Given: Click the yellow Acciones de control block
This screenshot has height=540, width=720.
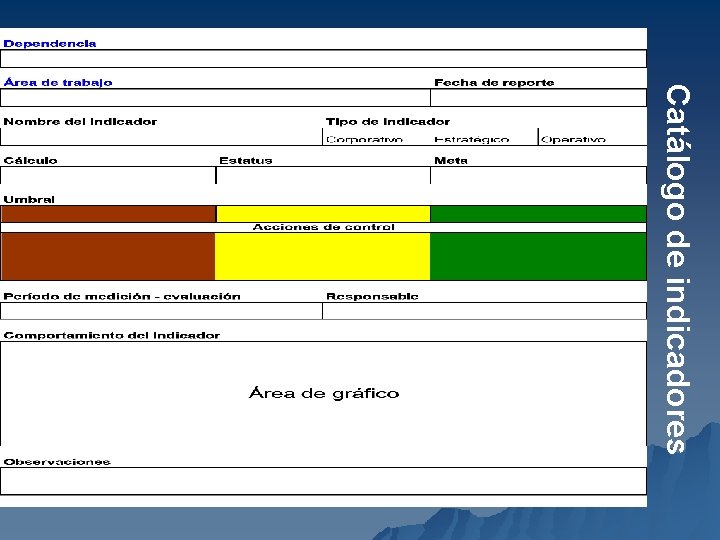Looking at the screenshot, I should pyautogui.click(x=322, y=256).
